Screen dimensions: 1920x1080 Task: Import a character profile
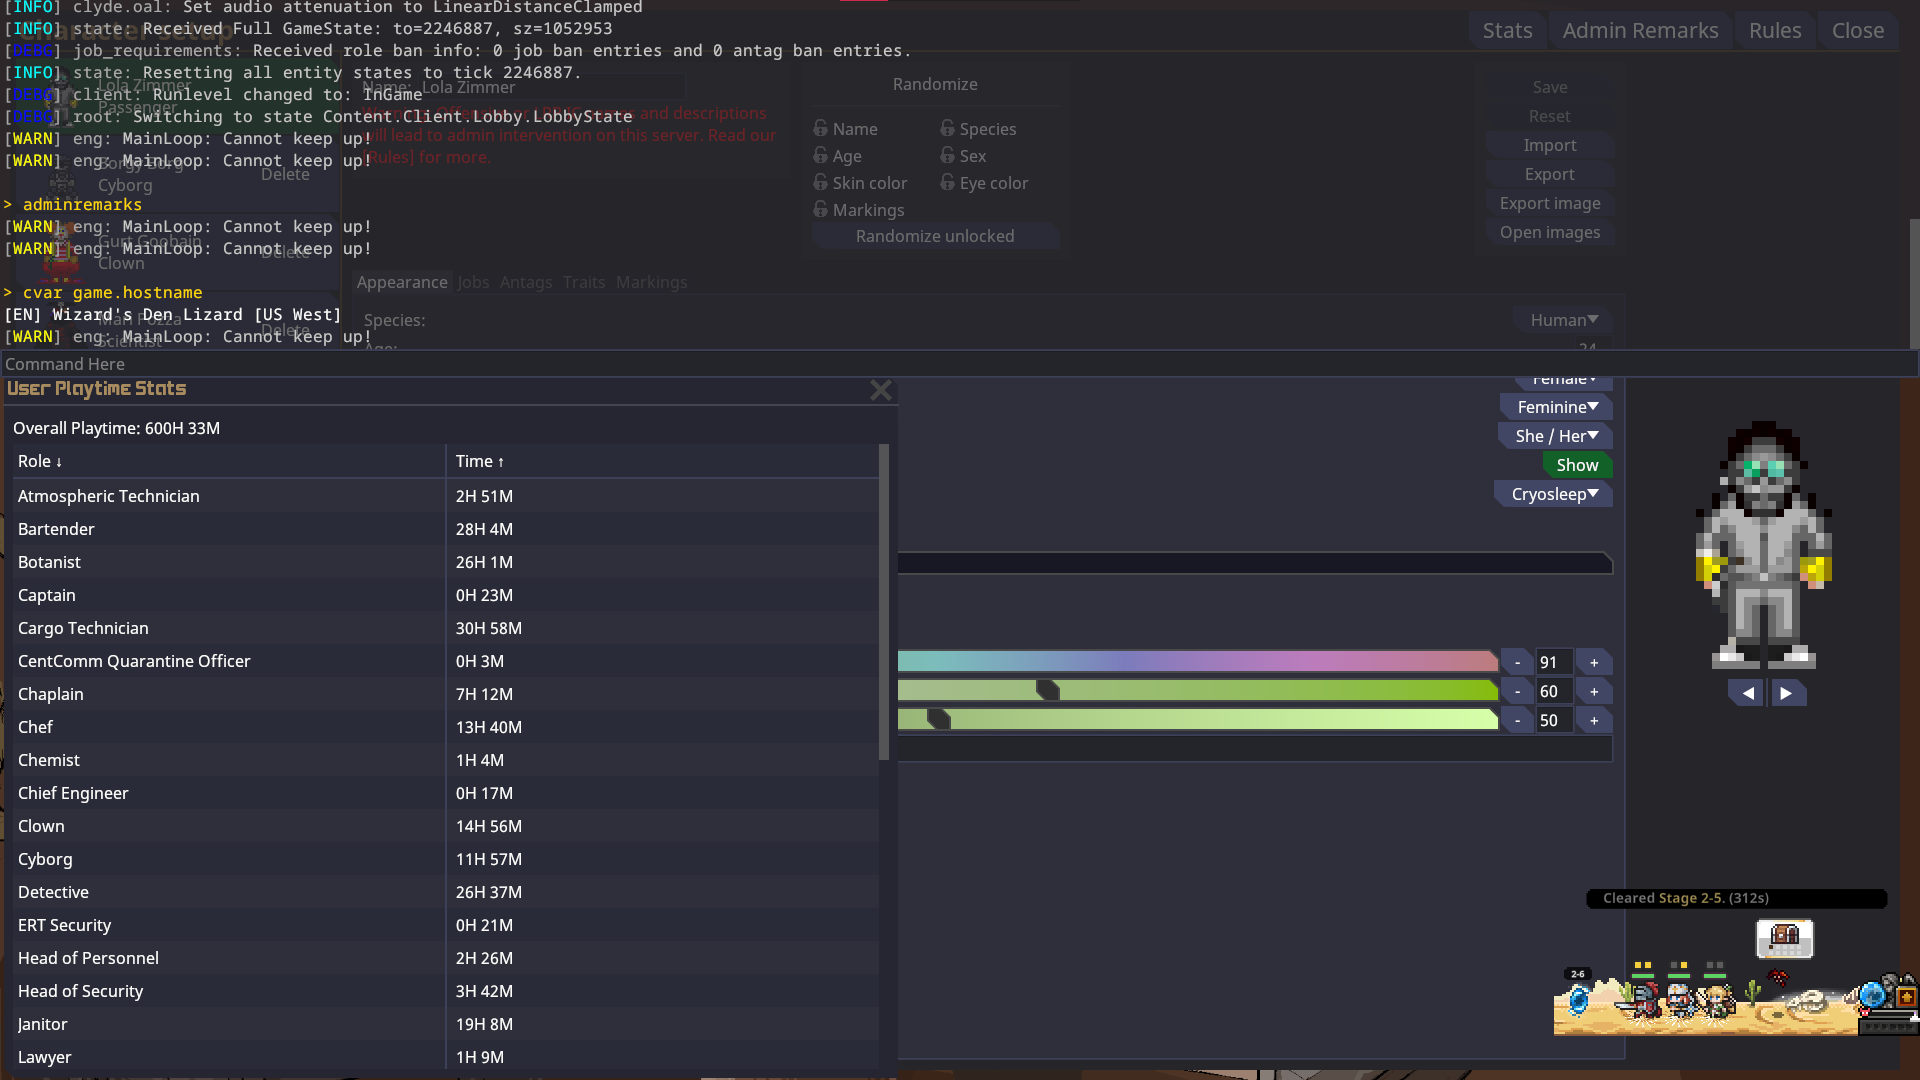(x=1550, y=145)
